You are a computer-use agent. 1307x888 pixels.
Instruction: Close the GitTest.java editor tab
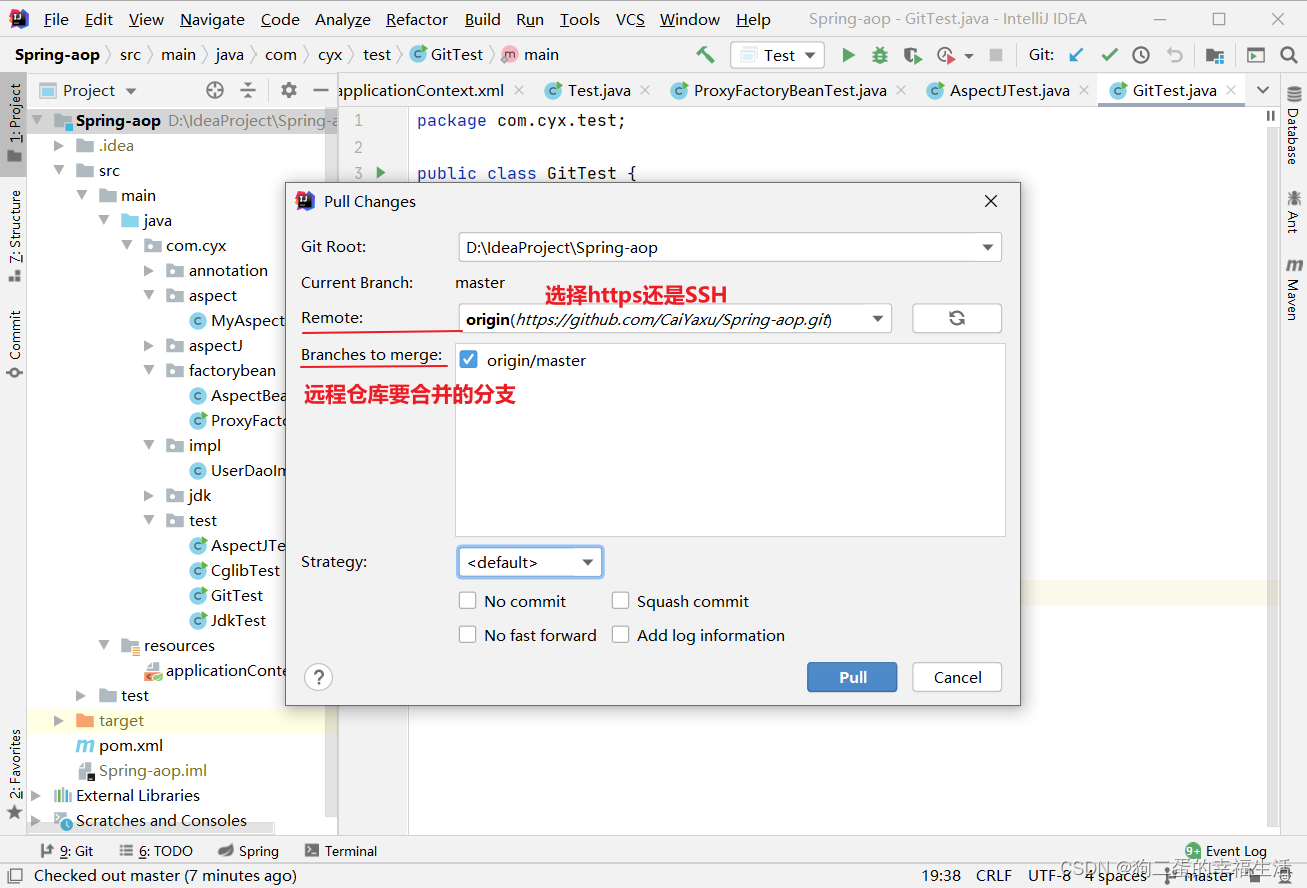tap(1231, 90)
